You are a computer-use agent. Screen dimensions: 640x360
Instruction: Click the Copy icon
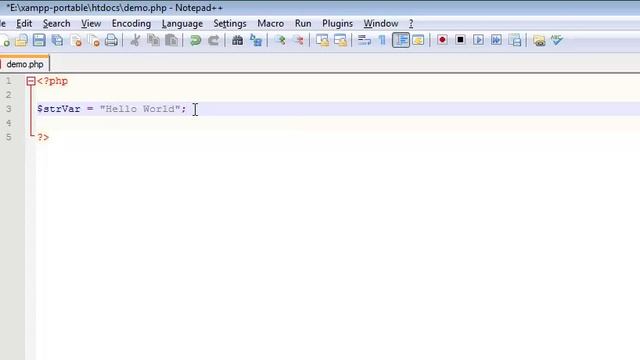tap(153, 40)
